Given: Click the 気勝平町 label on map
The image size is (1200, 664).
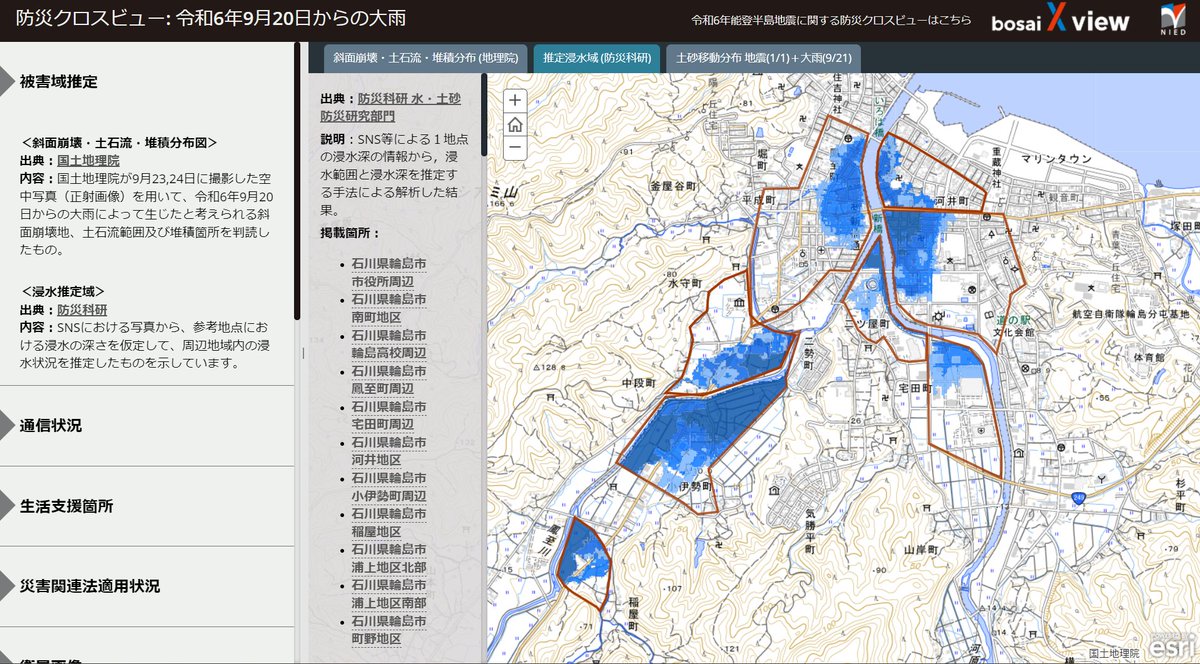Looking at the screenshot, I should click(x=808, y=531).
